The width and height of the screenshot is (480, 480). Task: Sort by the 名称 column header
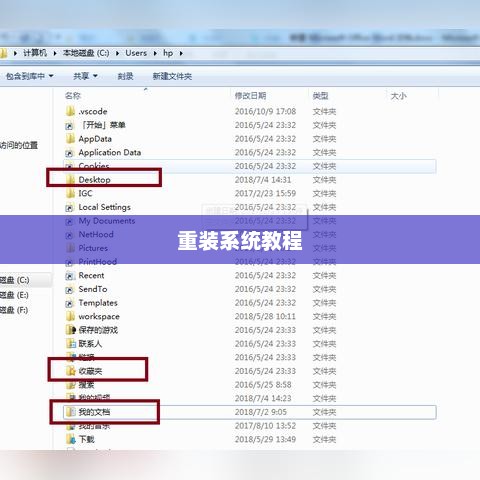tap(73, 96)
